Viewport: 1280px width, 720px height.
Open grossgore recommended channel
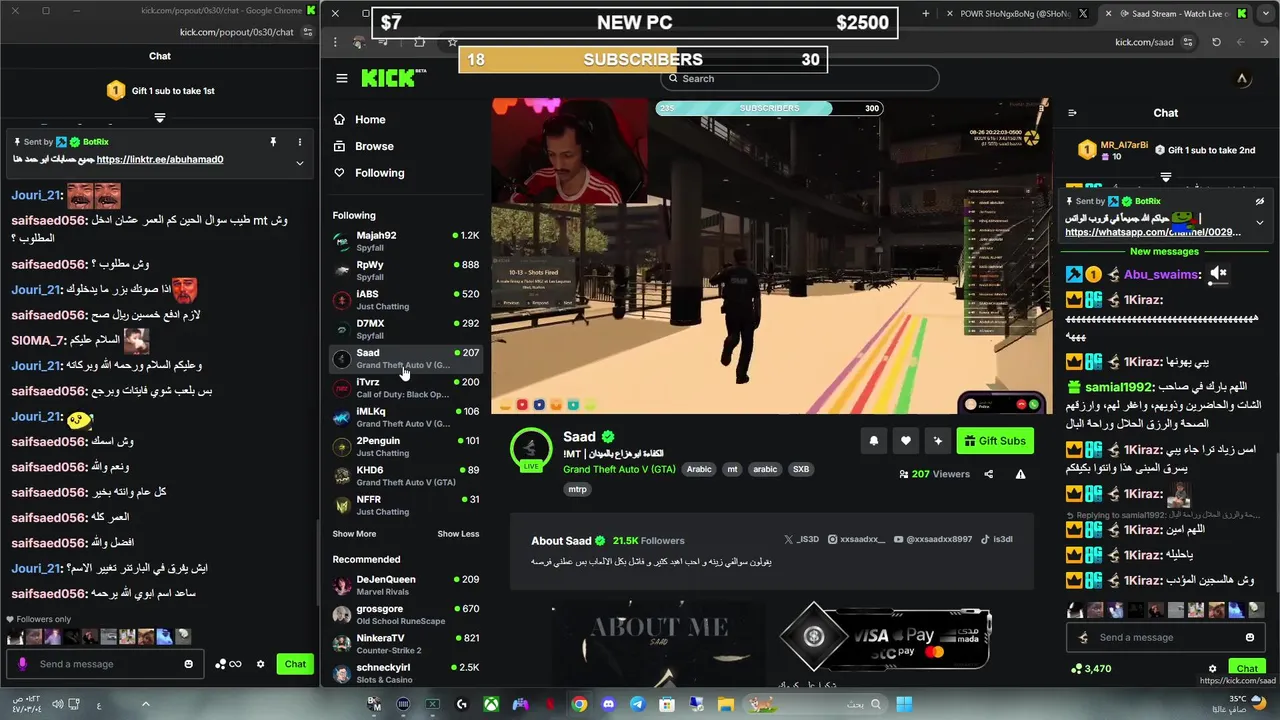[x=406, y=614]
